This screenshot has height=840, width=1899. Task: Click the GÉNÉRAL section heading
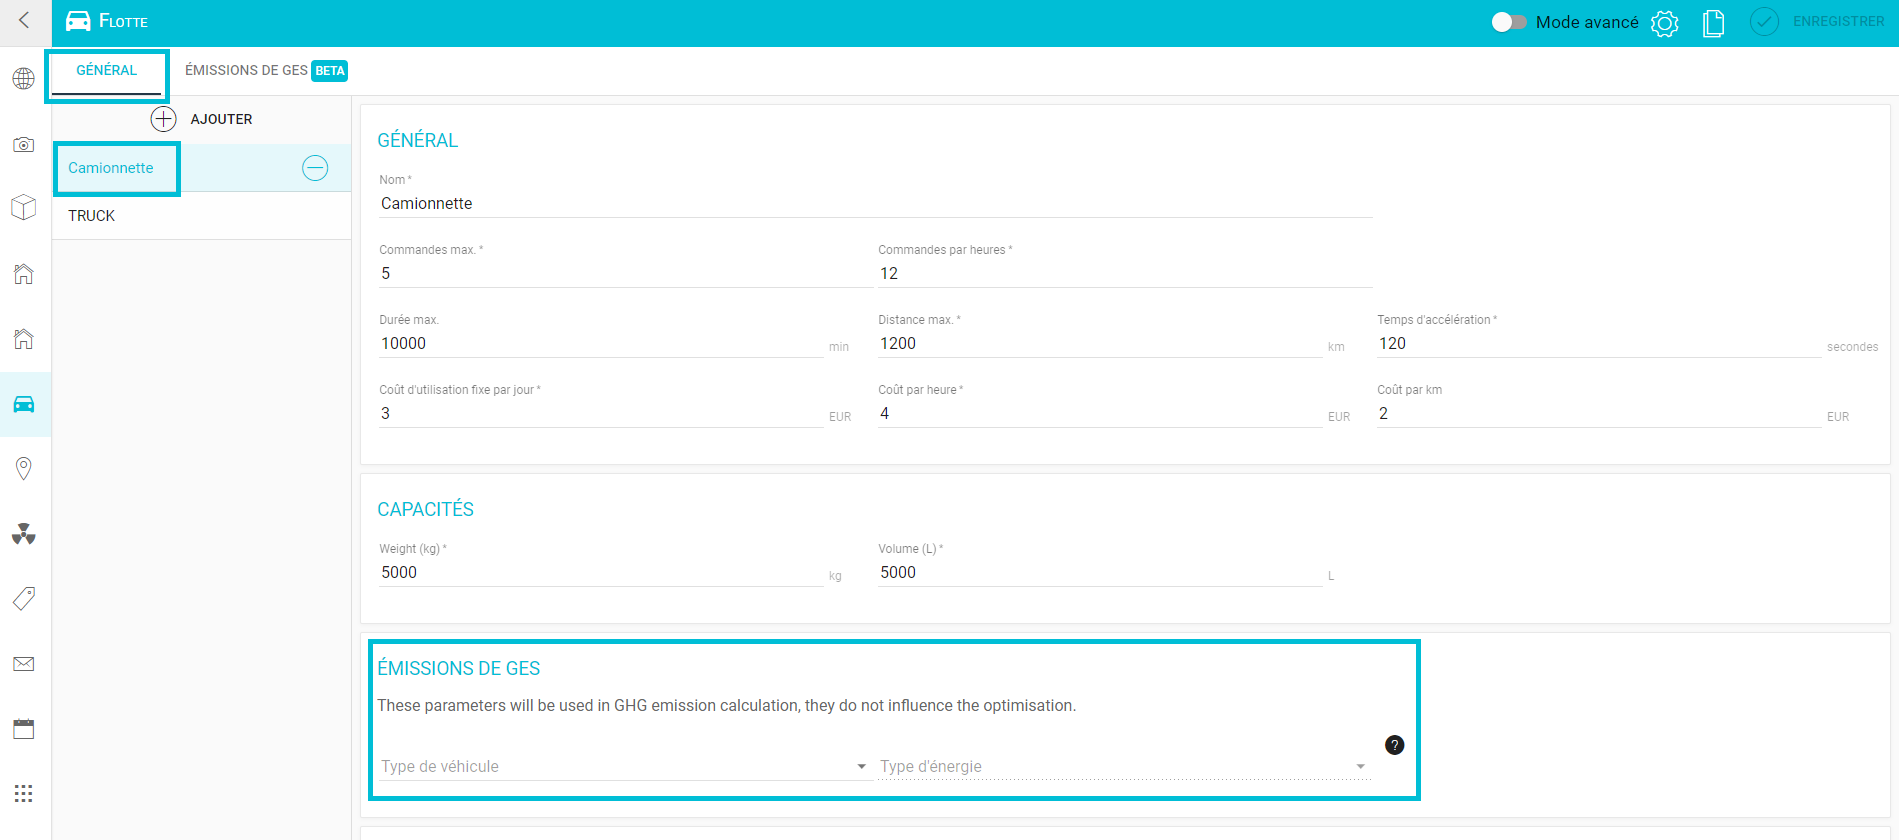[418, 141]
